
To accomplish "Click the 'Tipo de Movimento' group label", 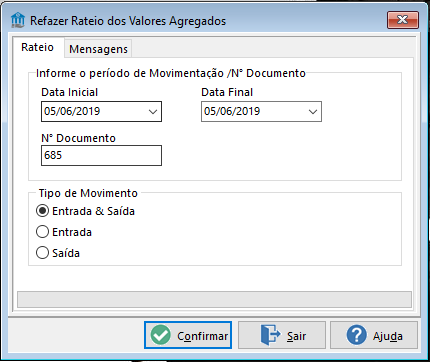I will (88, 193).
